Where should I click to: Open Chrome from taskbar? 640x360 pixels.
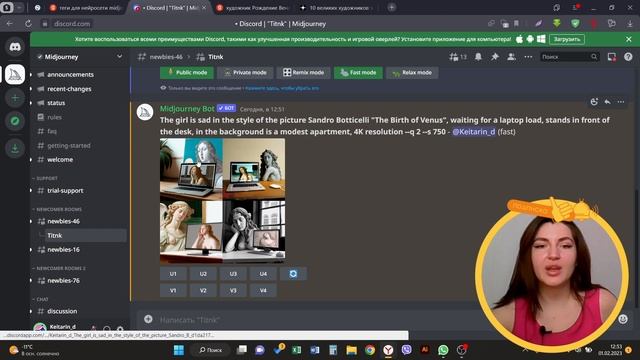coord(370,350)
